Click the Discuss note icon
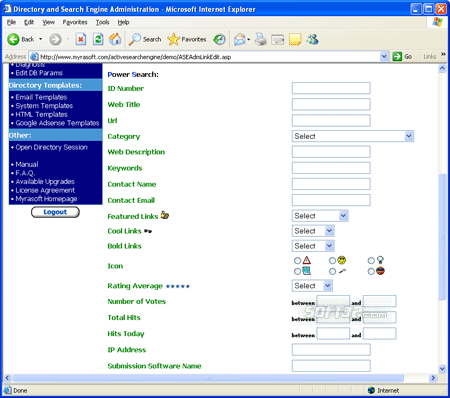Screen dimensions: 450x398 pos(295,39)
